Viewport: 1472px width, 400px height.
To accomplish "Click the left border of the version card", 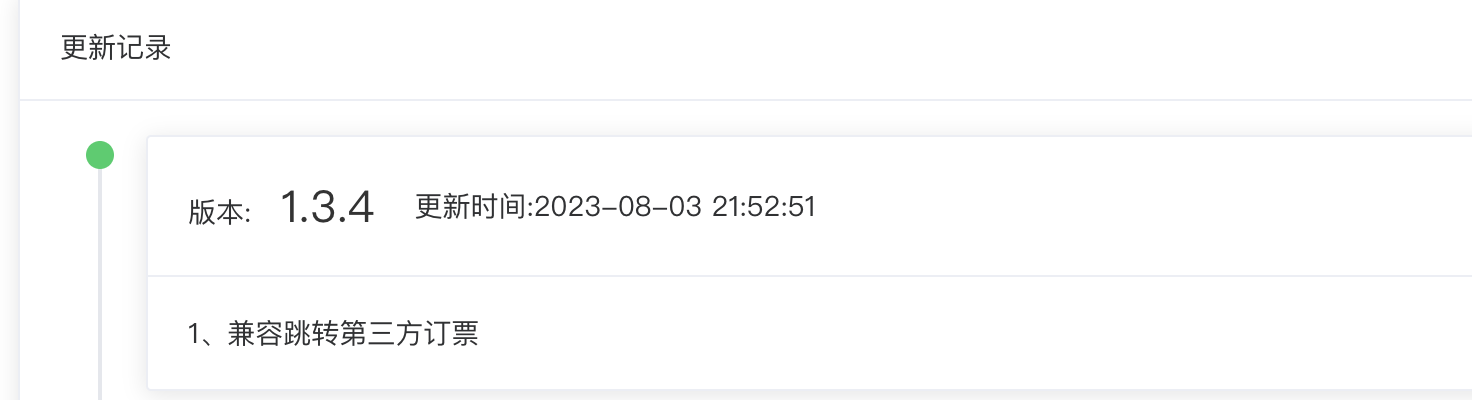I will (148, 260).
